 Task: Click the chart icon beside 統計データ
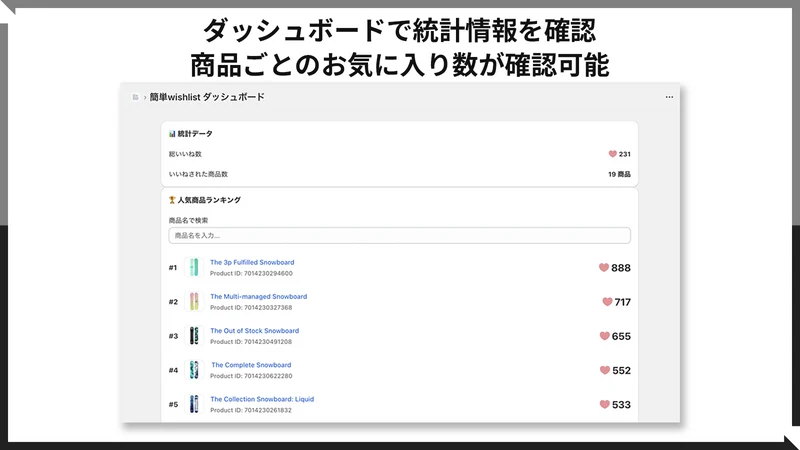click(x=172, y=134)
